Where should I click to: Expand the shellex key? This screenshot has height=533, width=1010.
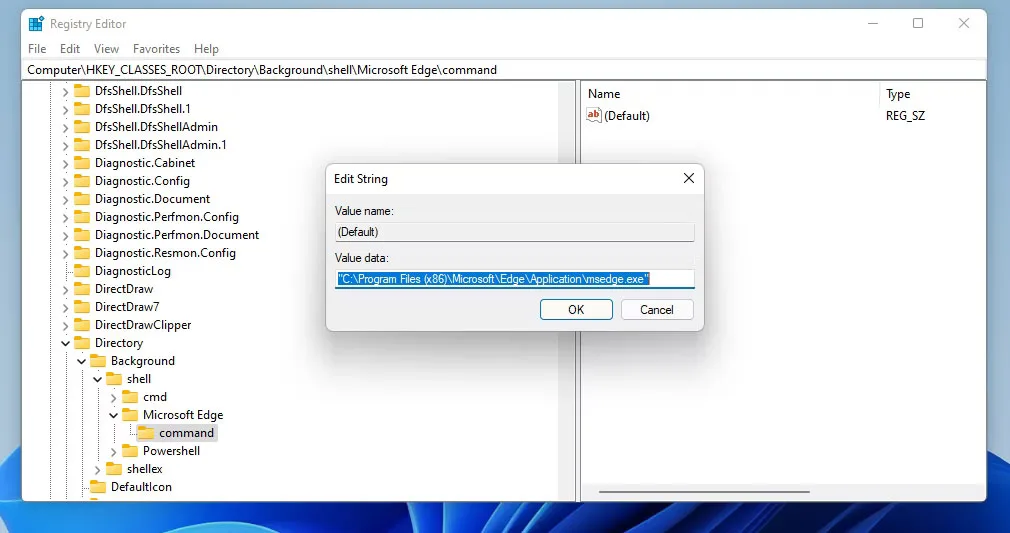[97, 470]
